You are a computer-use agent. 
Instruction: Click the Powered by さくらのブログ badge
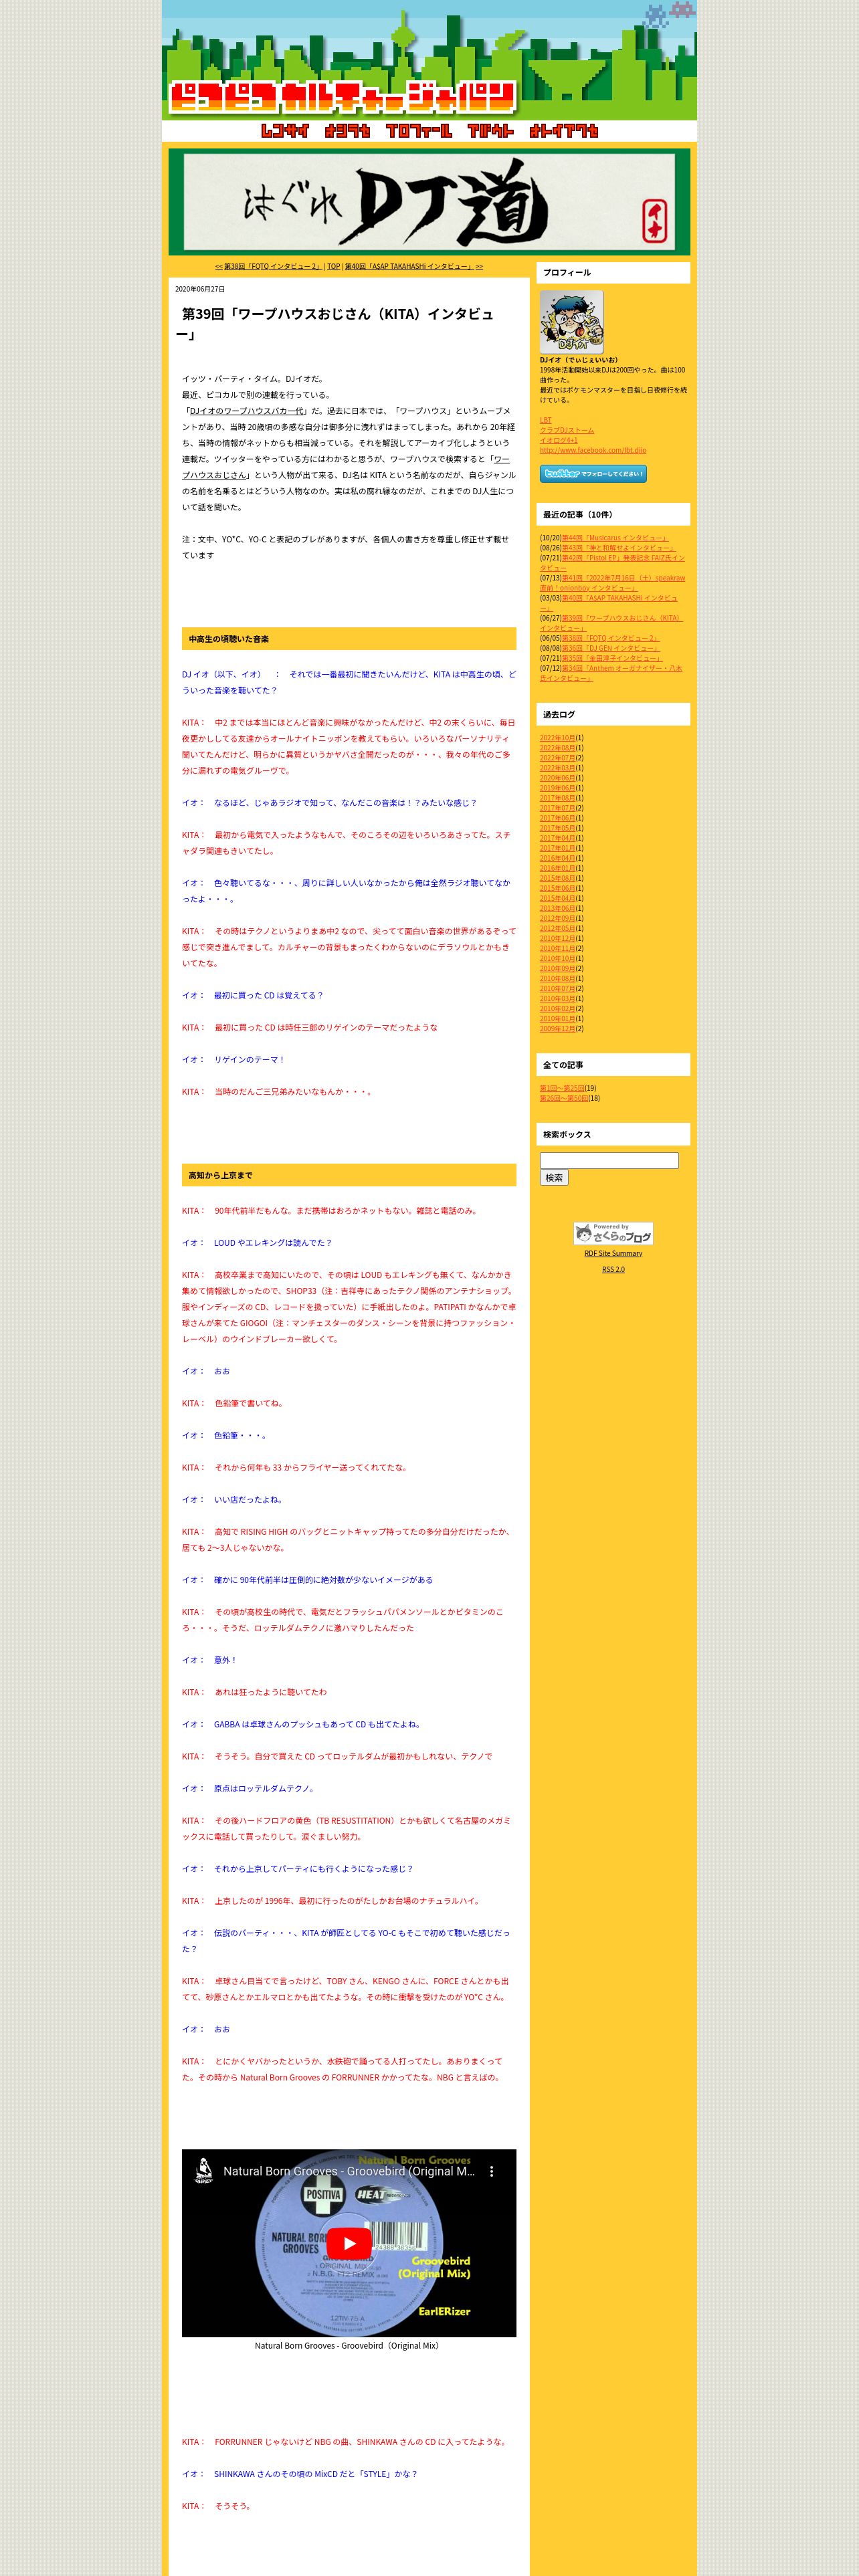tap(613, 1233)
